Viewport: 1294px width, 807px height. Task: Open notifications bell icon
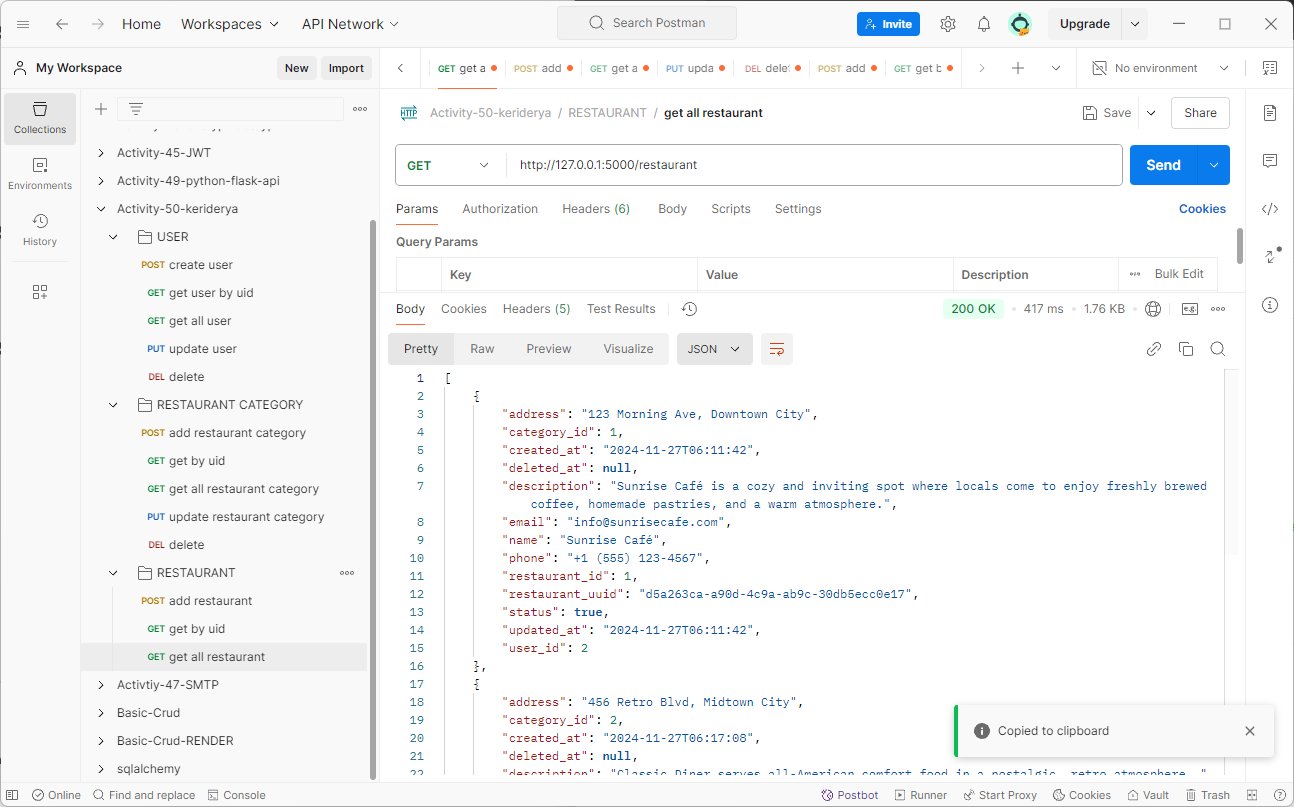984,24
